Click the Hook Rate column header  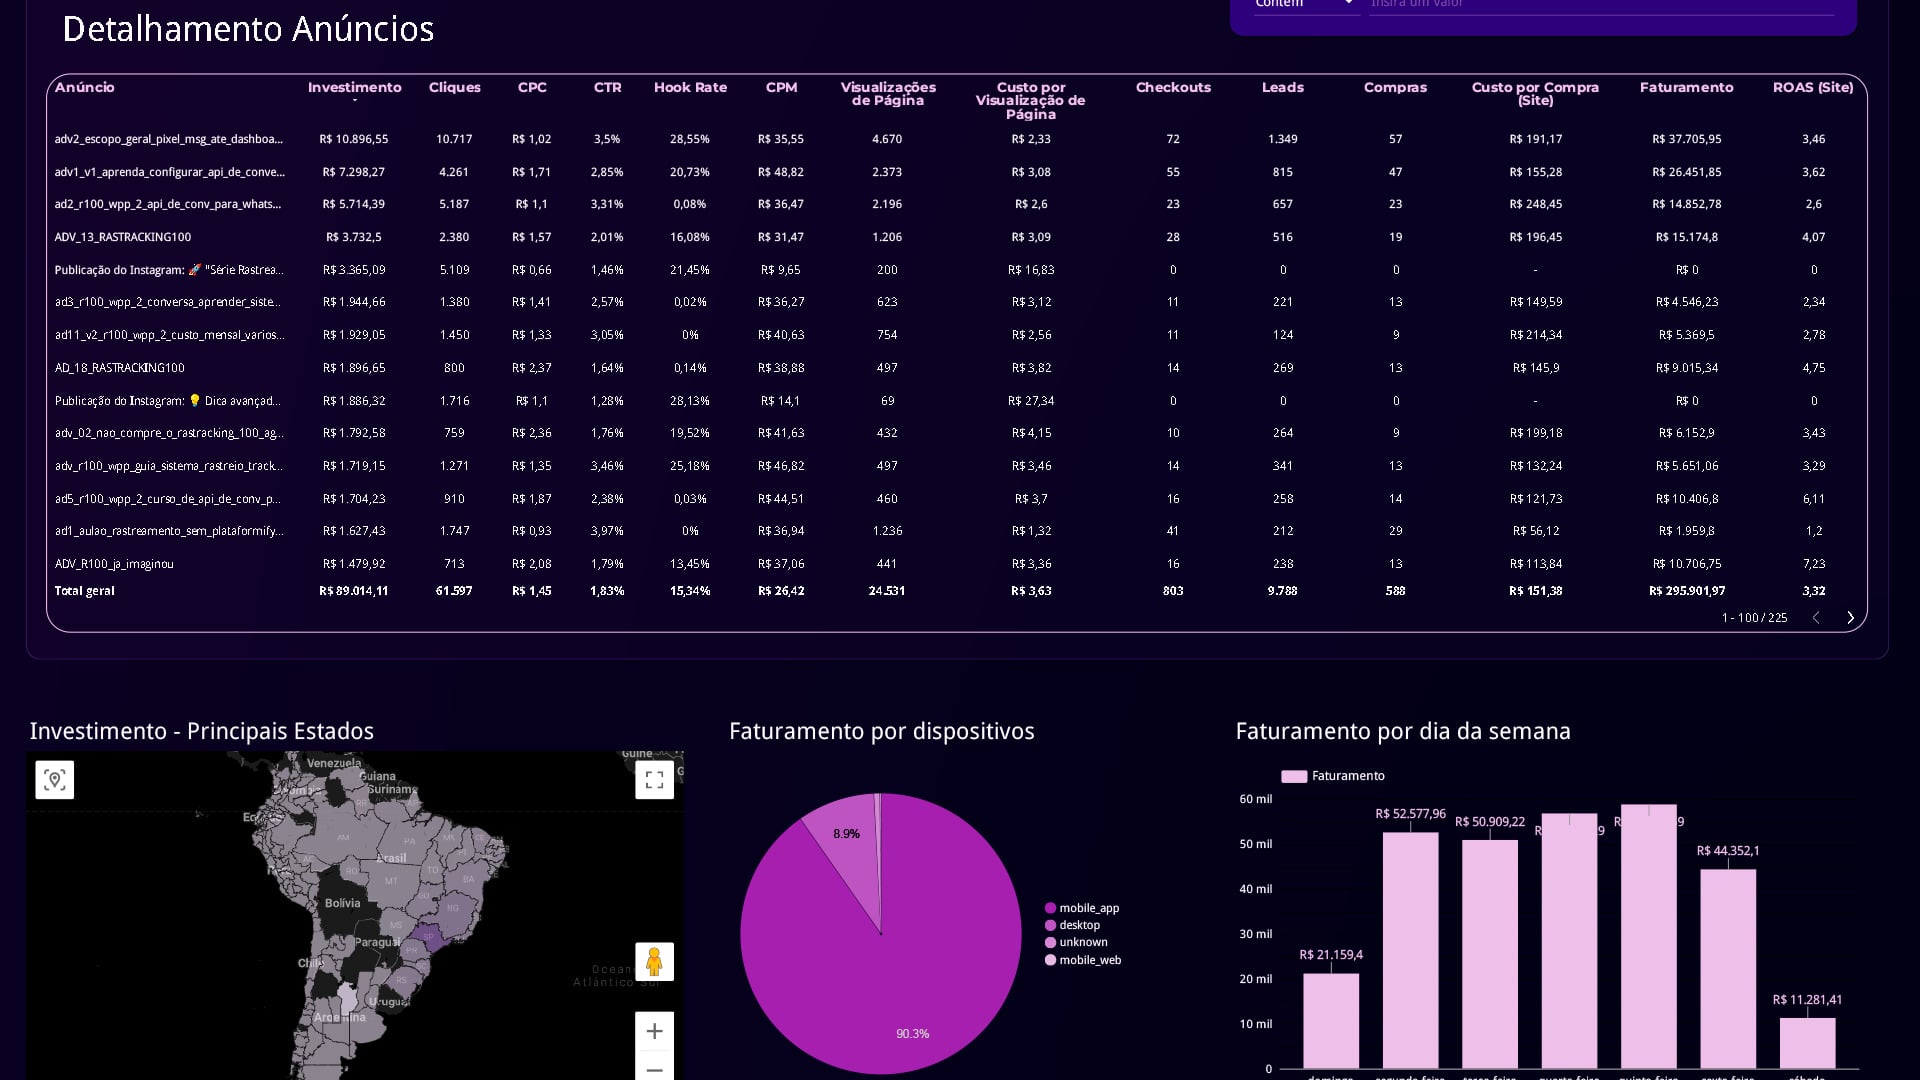pyautogui.click(x=690, y=87)
